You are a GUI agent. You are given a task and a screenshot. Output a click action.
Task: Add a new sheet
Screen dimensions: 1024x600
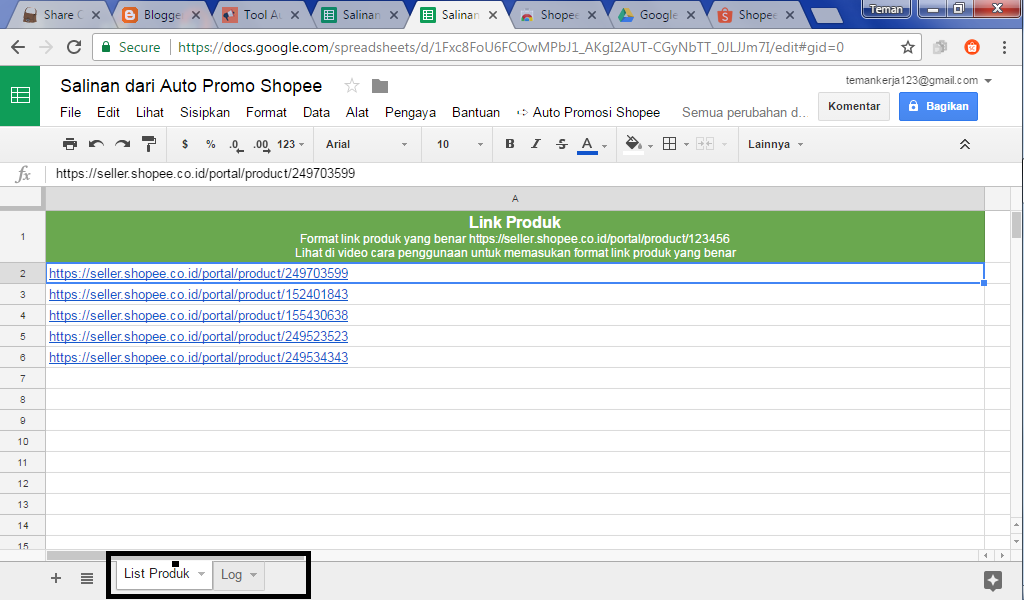(56, 578)
